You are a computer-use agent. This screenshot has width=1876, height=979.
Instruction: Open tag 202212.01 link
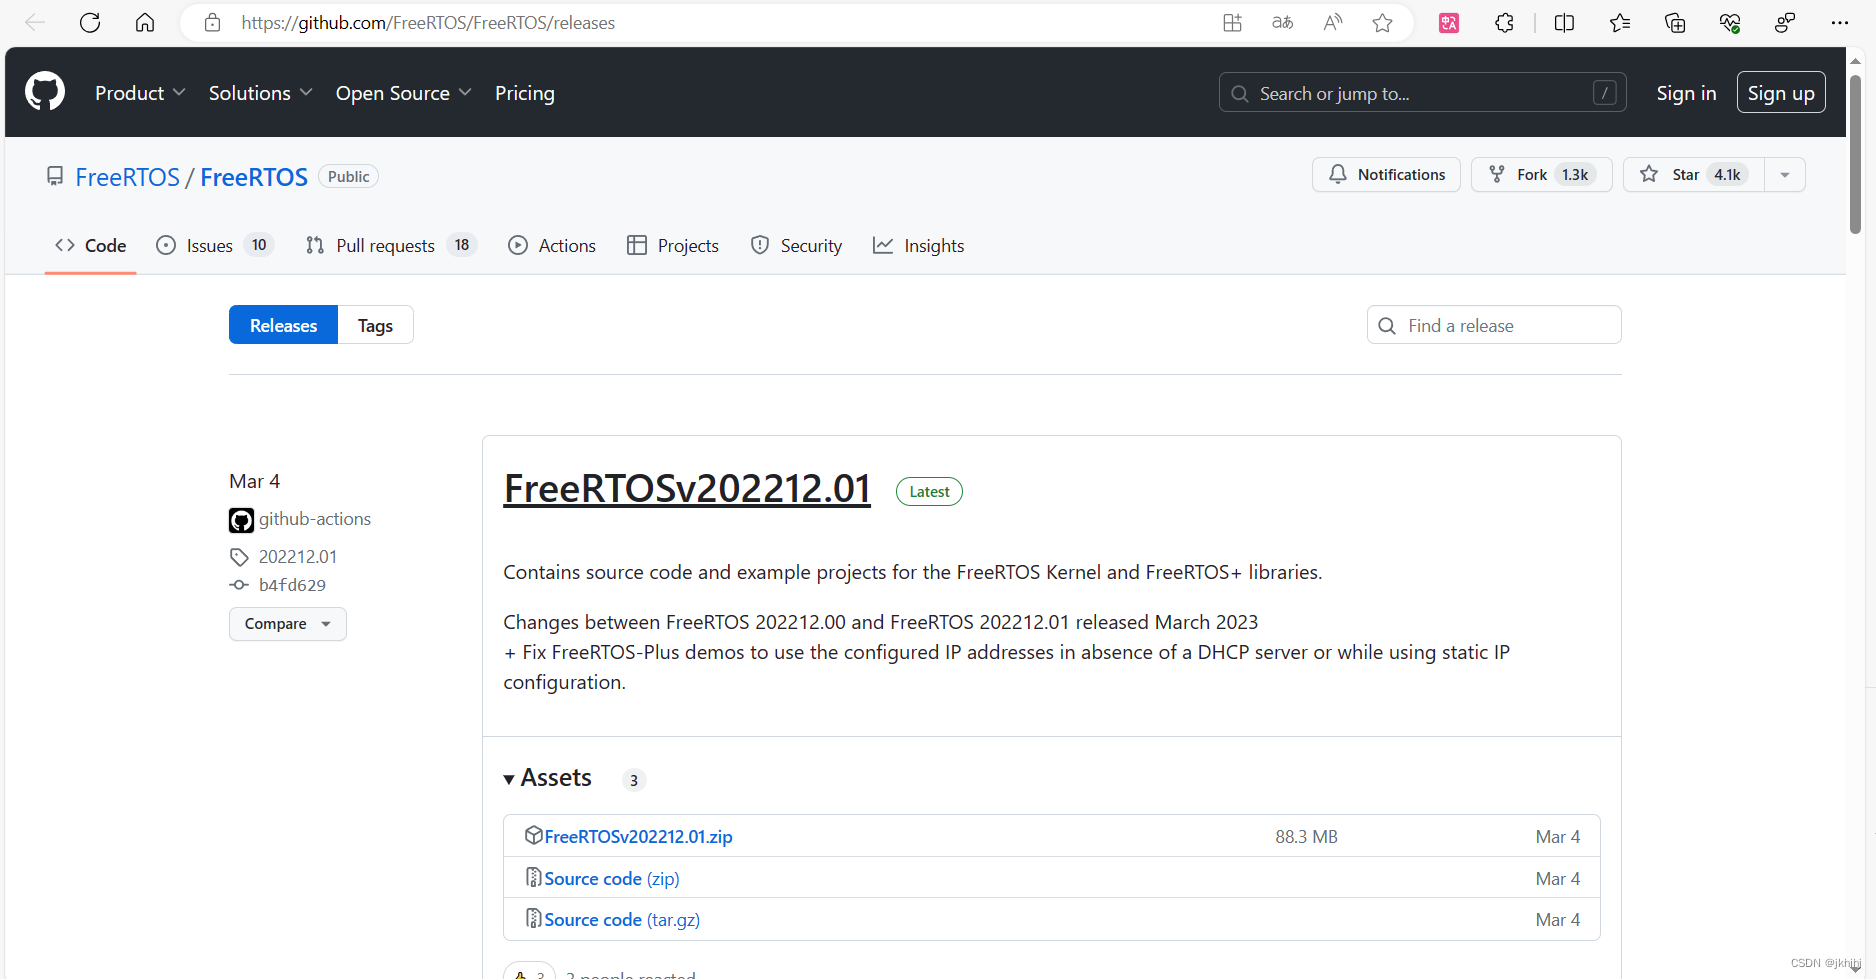(x=298, y=557)
